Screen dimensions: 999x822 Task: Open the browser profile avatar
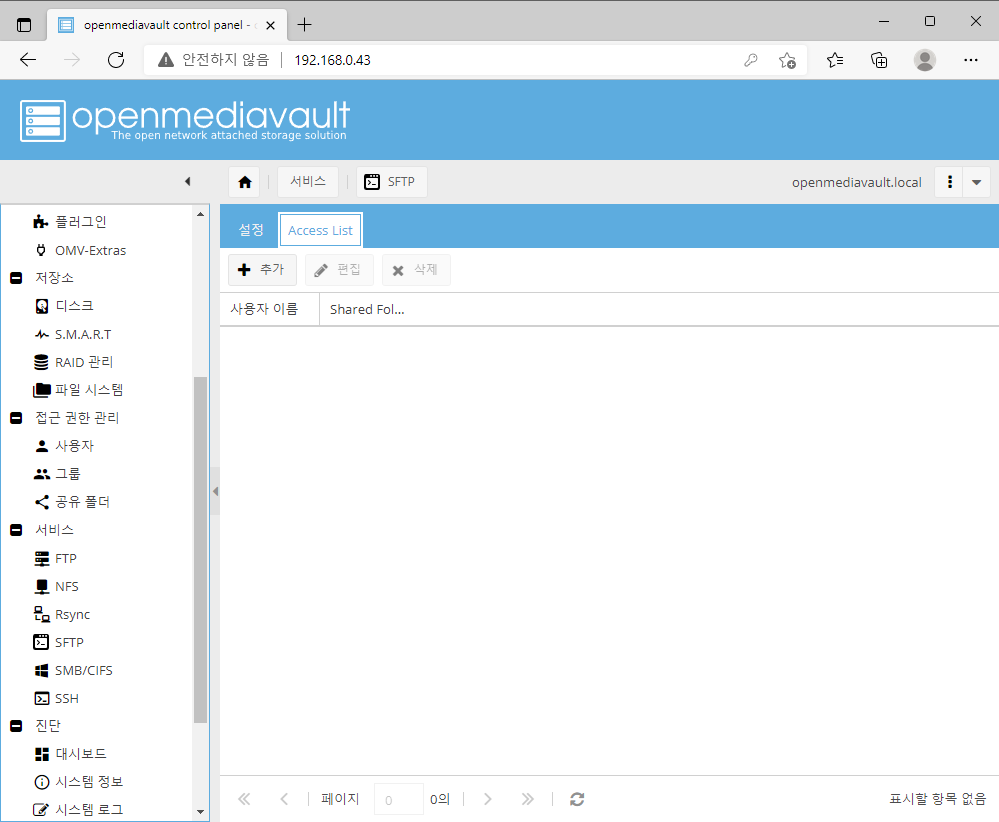924,60
